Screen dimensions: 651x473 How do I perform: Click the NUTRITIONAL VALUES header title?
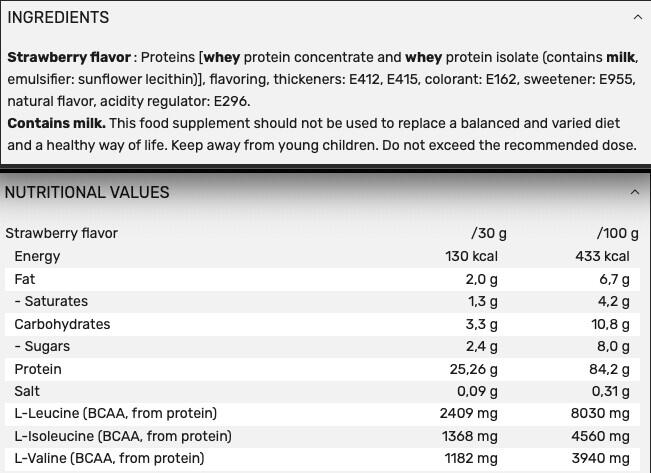(x=87, y=192)
